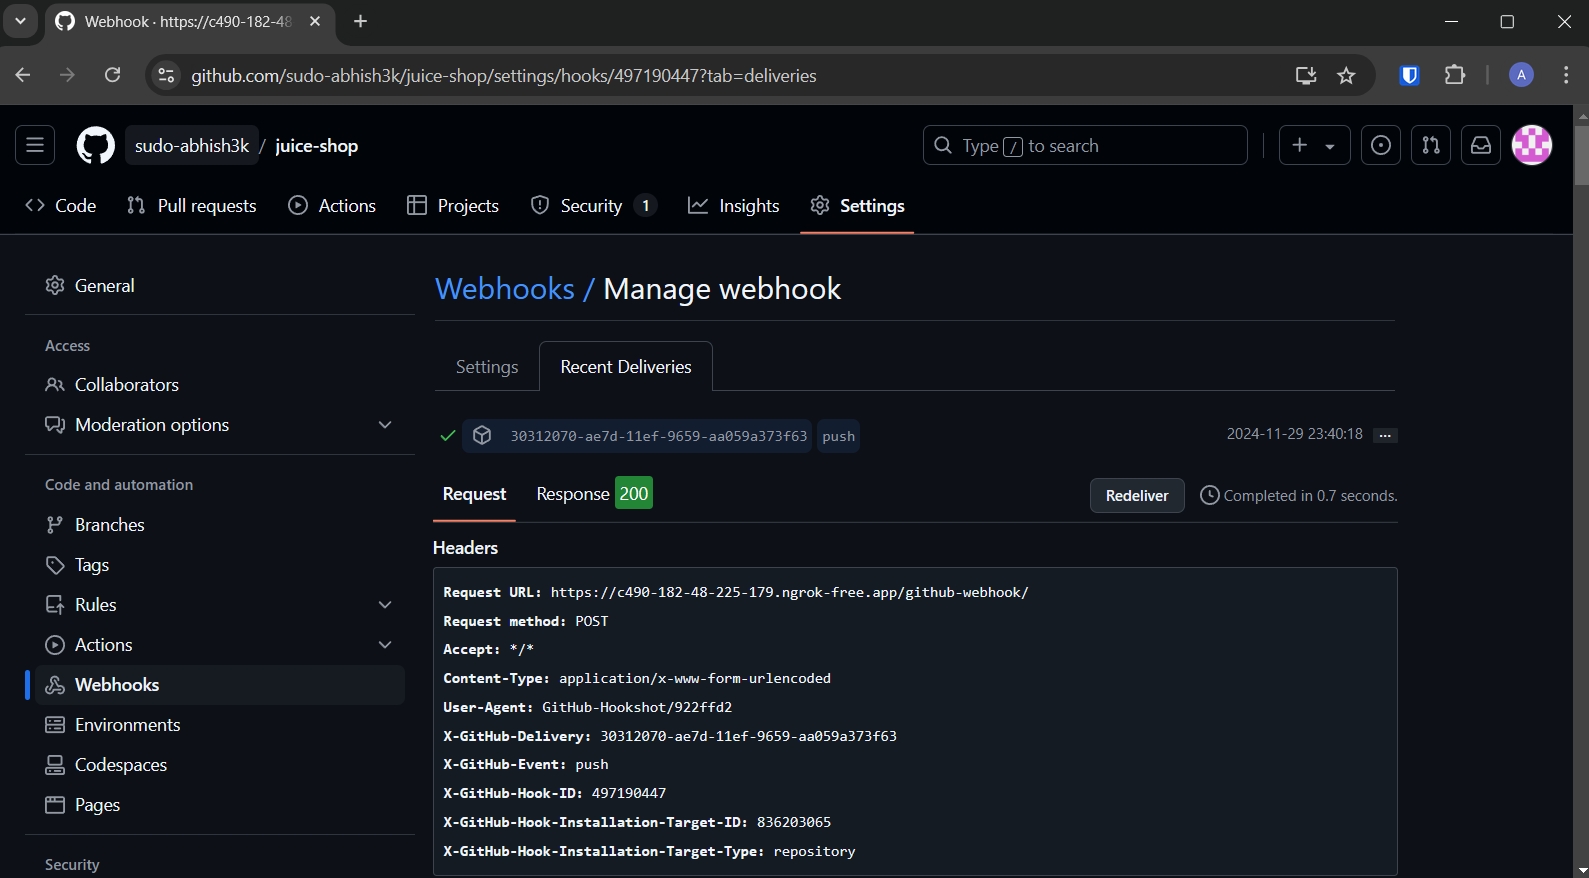Click the Redeliver button
The width and height of the screenshot is (1589, 878).
(1137, 496)
